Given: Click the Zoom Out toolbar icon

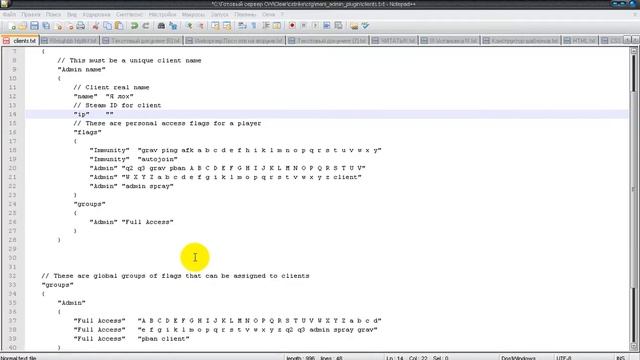Looking at the screenshot, I should (200, 26).
